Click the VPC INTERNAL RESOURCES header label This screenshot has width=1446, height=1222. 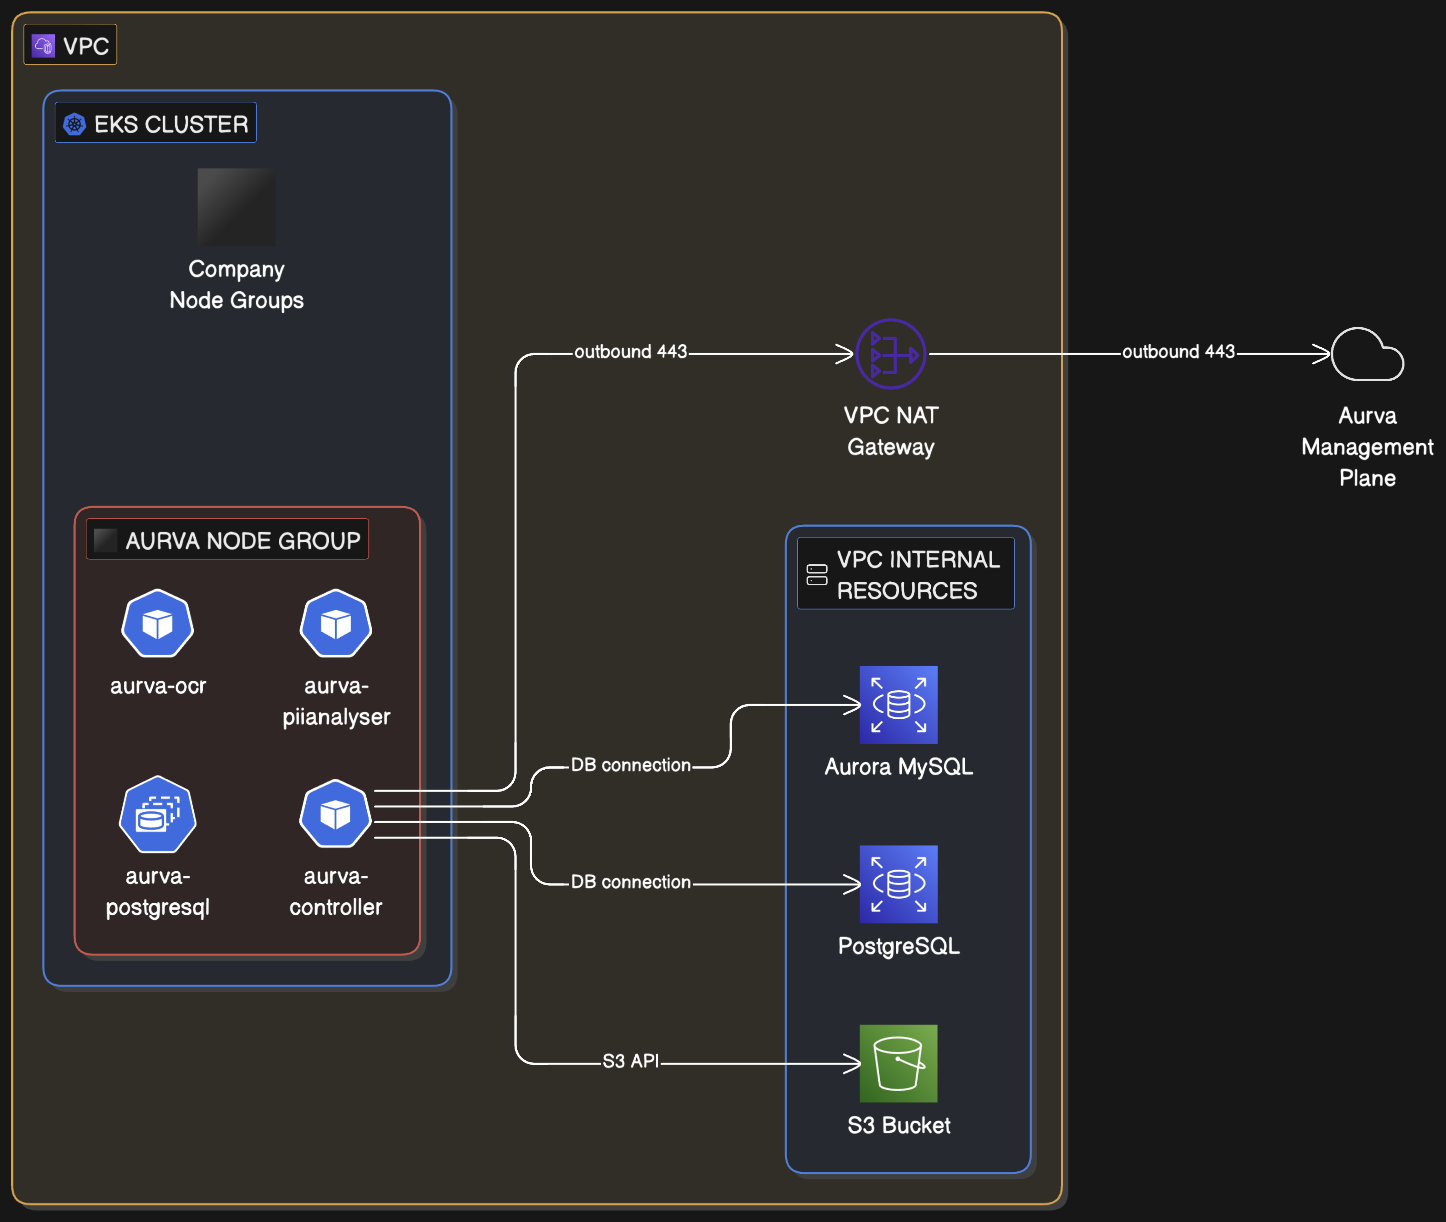tap(917, 575)
